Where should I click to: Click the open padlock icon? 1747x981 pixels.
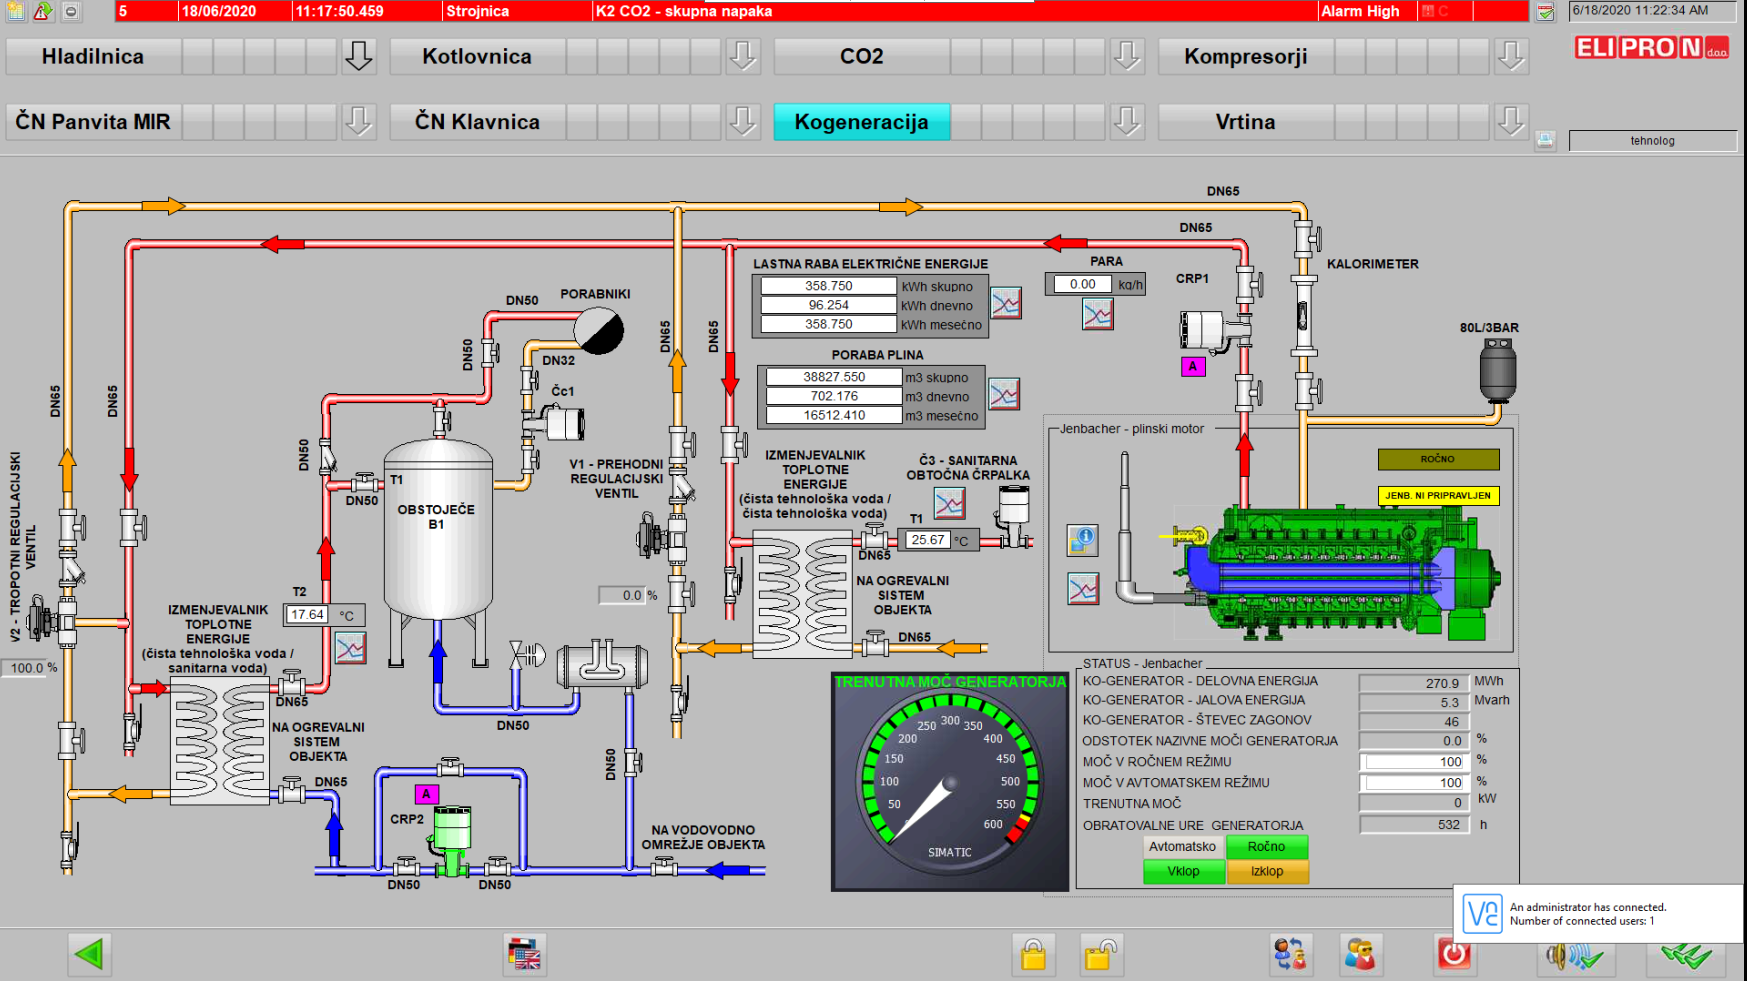click(1099, 955)
